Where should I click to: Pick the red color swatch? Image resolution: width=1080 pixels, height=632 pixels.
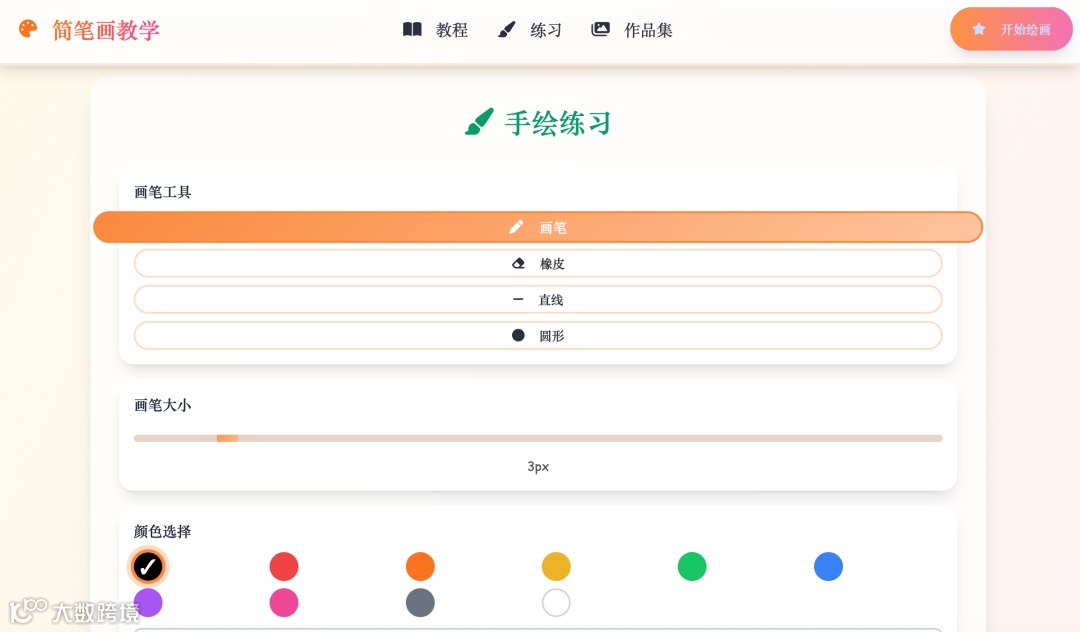284,567
